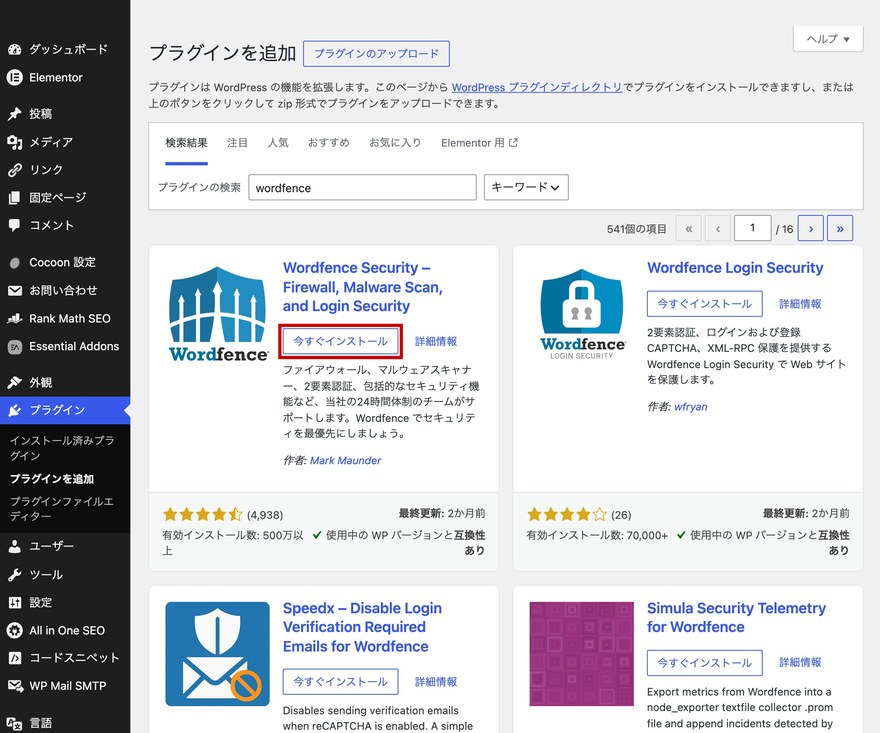Open プラグインファイルエディター submenu item
This screenshot has height=733, width=880.
[62, 508]
